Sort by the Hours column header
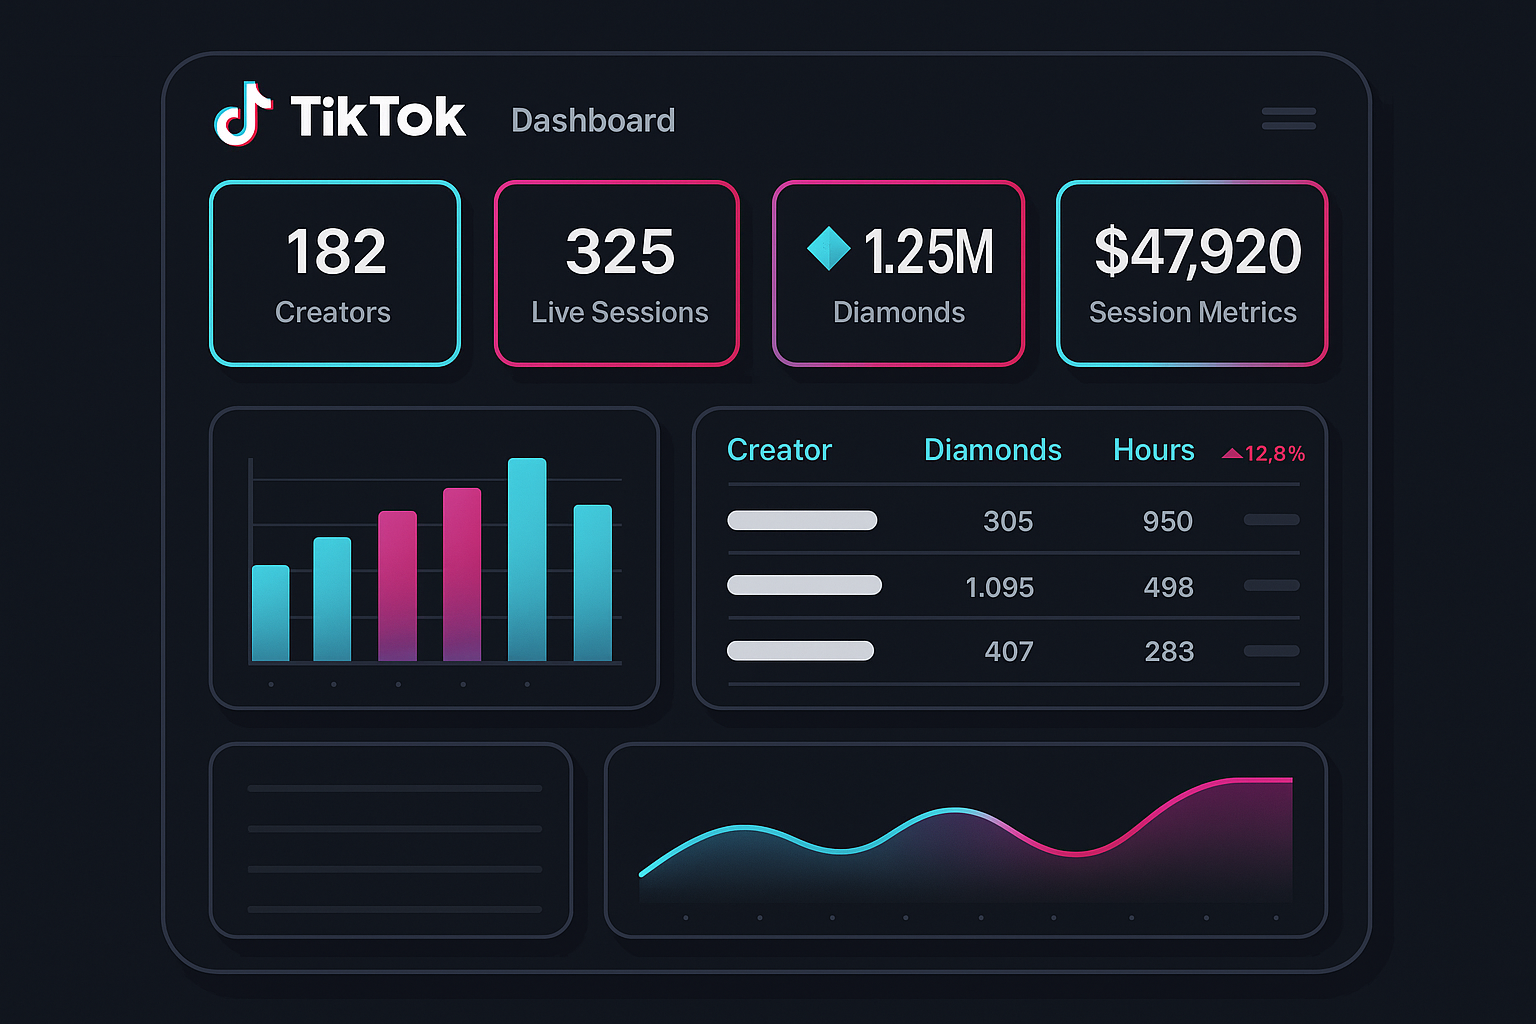Viewport: 1536px width, 1024px height. coord(1153,450)
